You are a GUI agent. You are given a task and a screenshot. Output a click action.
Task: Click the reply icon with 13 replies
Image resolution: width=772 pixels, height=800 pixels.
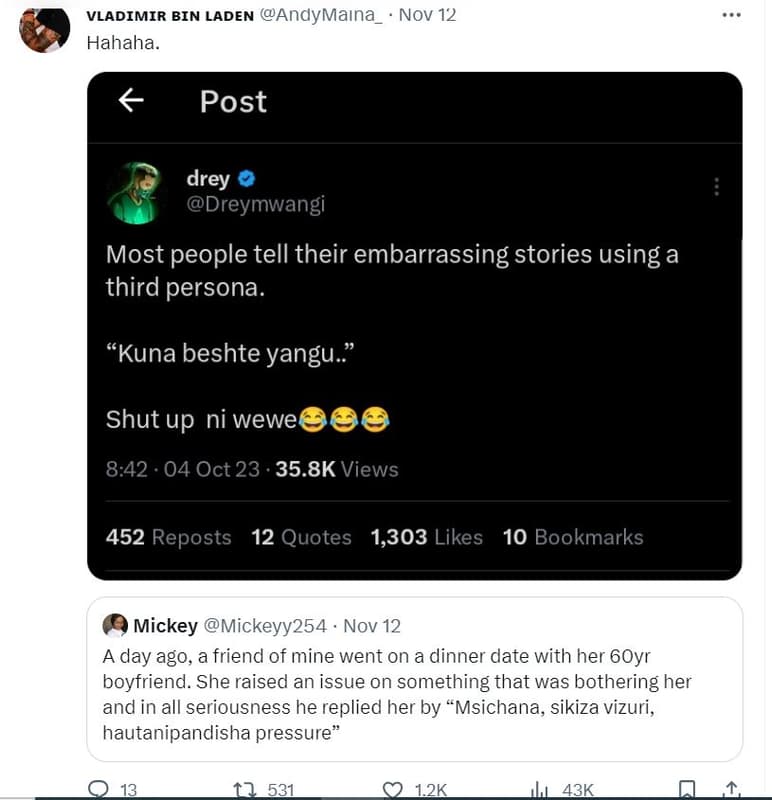point(99,789)
